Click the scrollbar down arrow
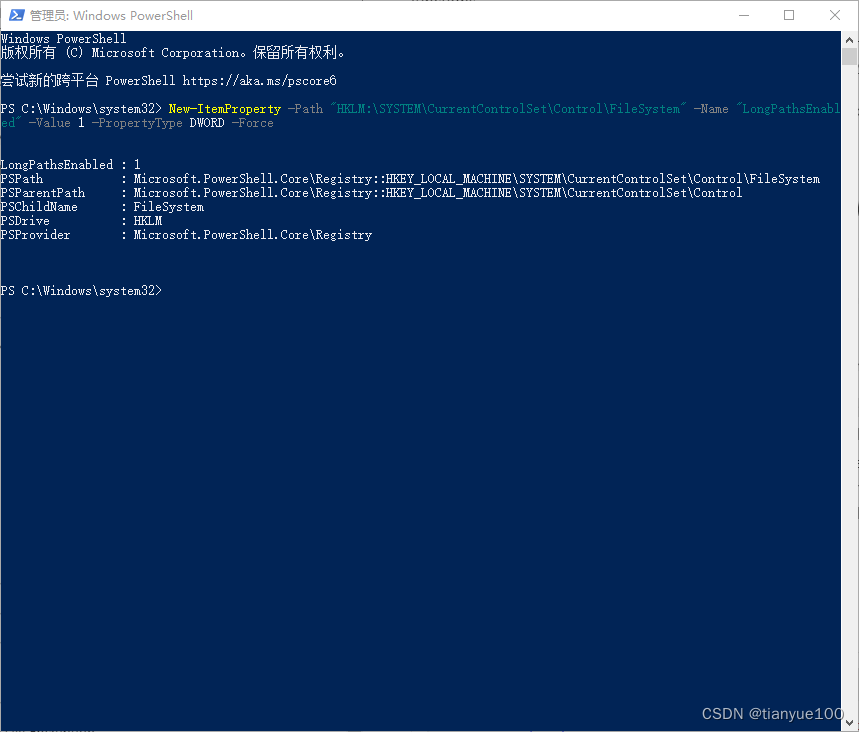The width and height of the screenshot is (859, 732). point(850,724)
